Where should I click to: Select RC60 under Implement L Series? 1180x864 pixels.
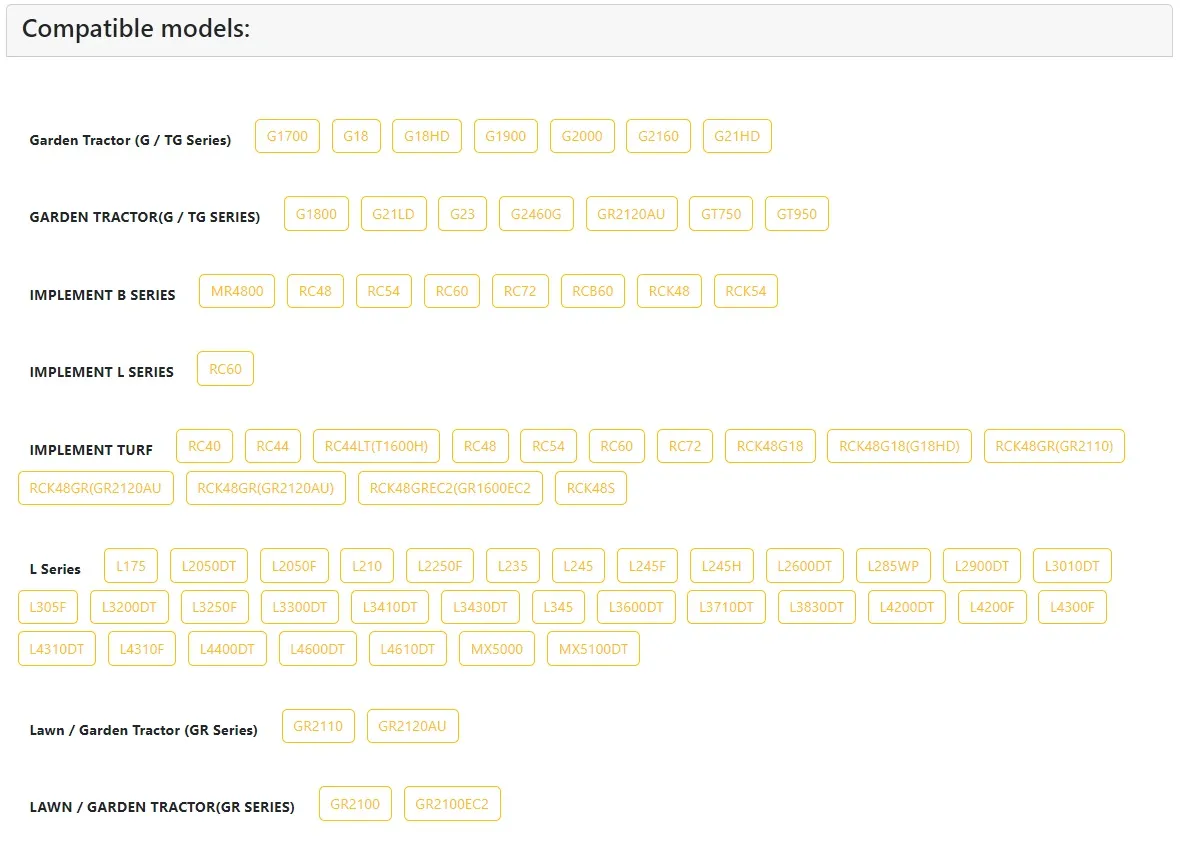[225, 369]
